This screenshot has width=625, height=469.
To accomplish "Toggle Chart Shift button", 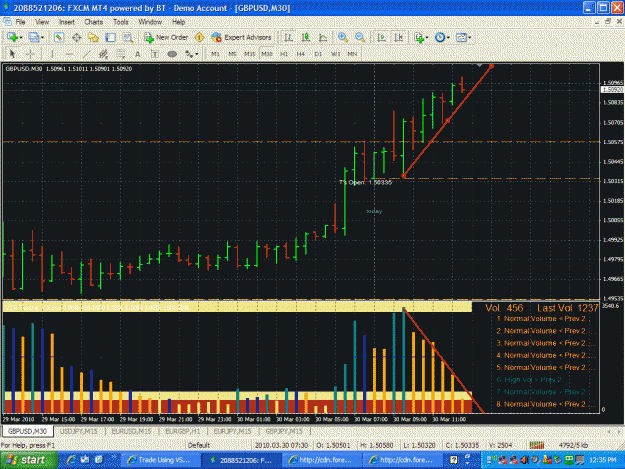I will (399, 37).
